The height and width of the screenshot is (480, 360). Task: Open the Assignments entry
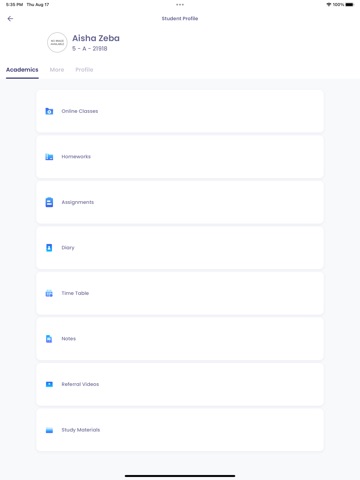click(x=180, y=202)
